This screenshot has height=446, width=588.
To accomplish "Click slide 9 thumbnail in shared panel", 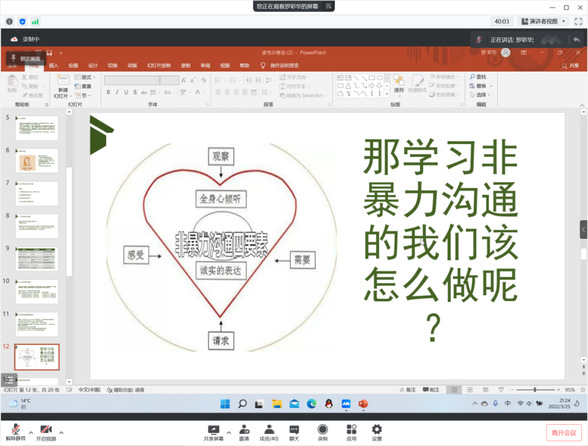I will (37, 259).
